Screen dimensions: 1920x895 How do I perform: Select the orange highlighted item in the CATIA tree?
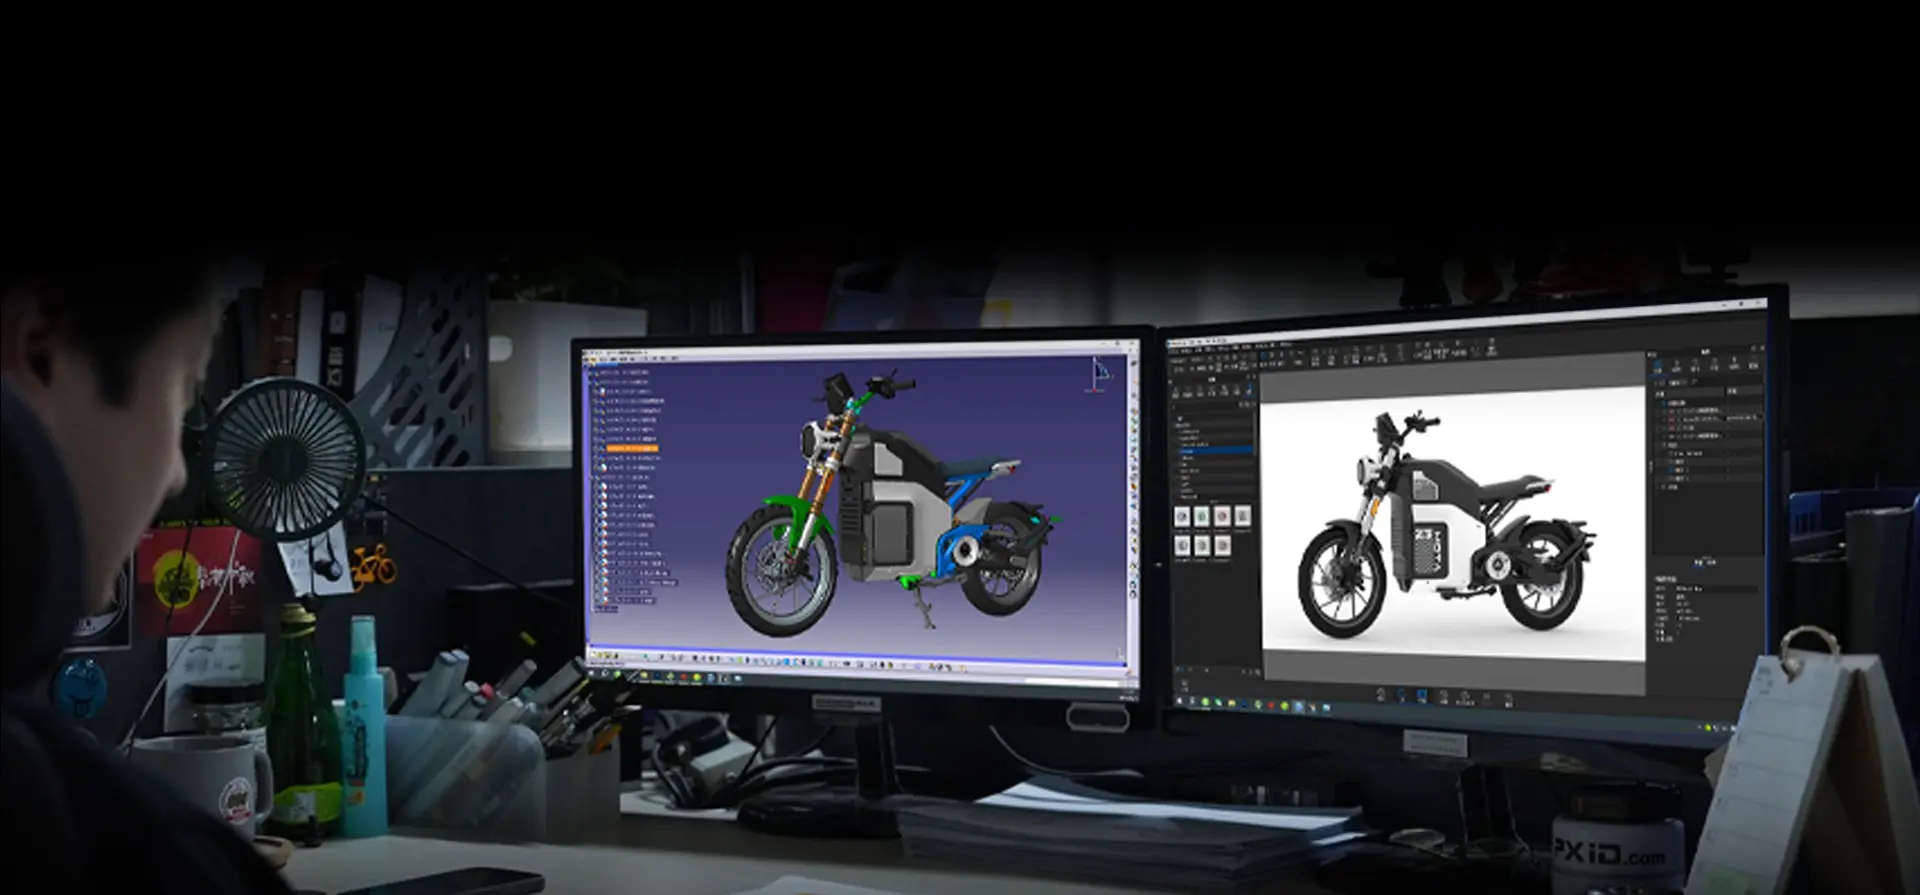tap(632, 448)
